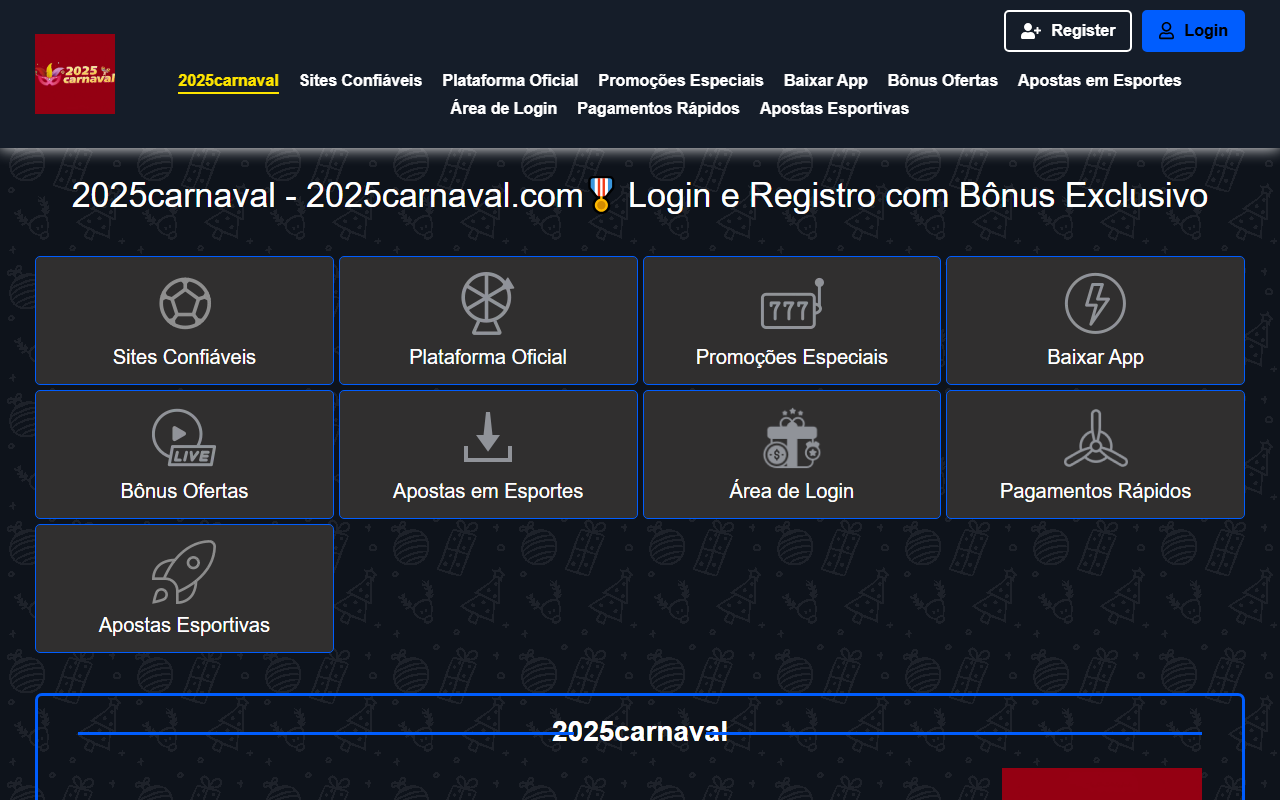Image resolution: width=1280 pixels, height=800 pixels.
Task: Go to Apostas em Esportes nav item
Action: pos(1100,80)
